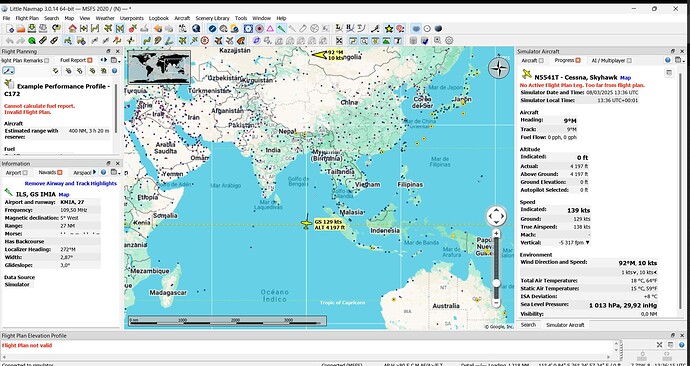
Task: Click the white circle icon beside the dark sphere
Action: [x=427, y=29]
